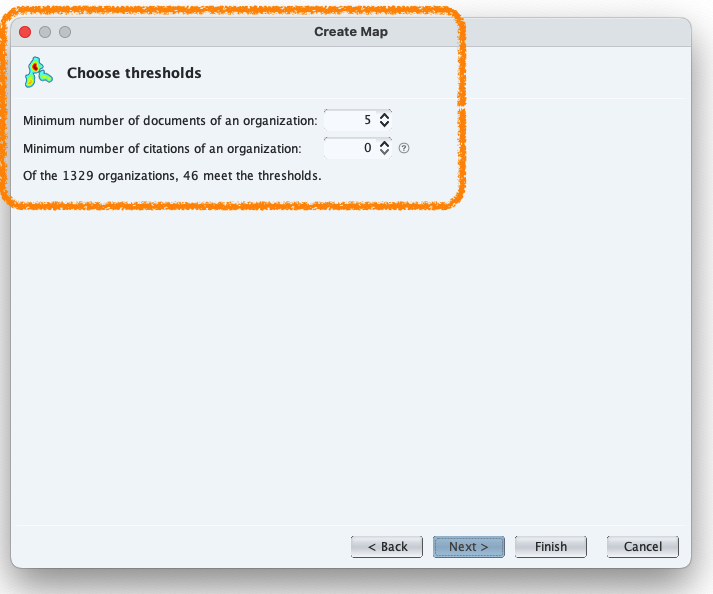This screenshot has height=594, width=713.
Task: Decrease the minimum number of citations
Action: pyautogui.click(x=385, y=152)
